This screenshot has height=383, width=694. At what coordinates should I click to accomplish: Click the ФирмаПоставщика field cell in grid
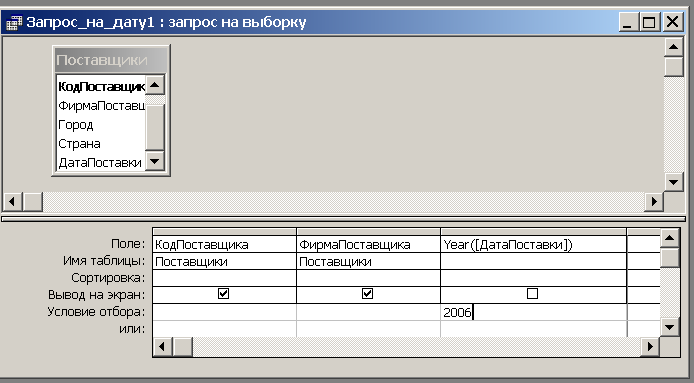tap(368, 244)
